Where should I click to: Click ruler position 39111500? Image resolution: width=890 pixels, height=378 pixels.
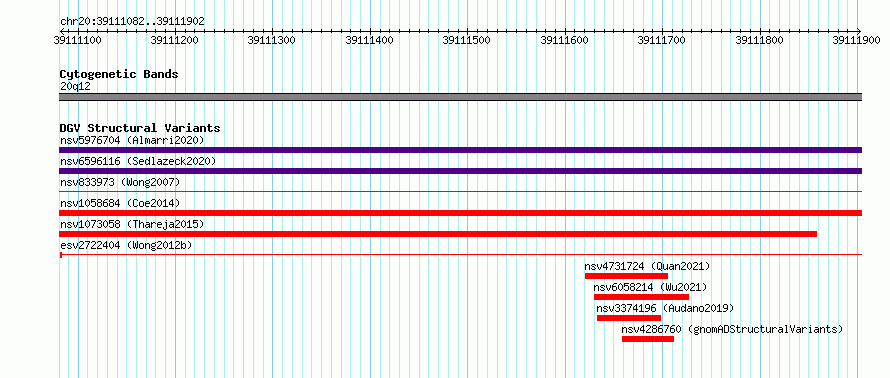pyautogui.click(x=467, y=40)
